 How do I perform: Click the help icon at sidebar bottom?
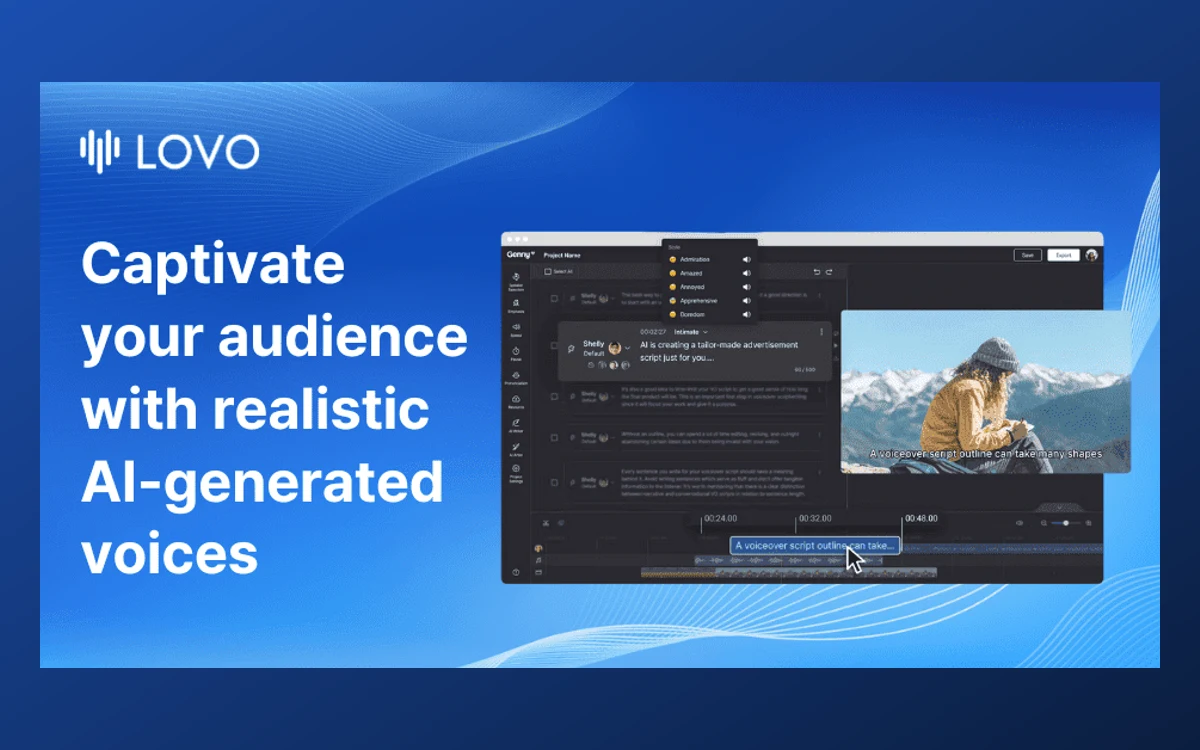click(516, 572)
